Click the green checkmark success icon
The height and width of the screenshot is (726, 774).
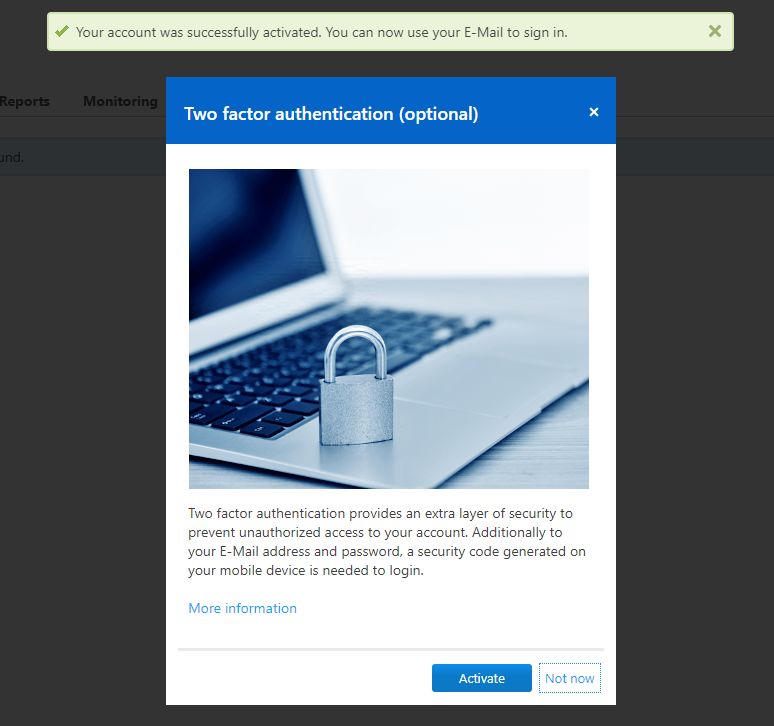tap(62, 32)
